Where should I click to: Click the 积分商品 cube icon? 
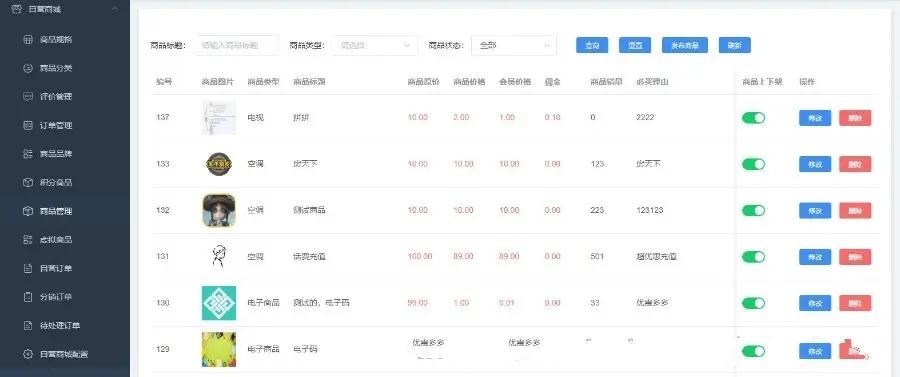28,182
